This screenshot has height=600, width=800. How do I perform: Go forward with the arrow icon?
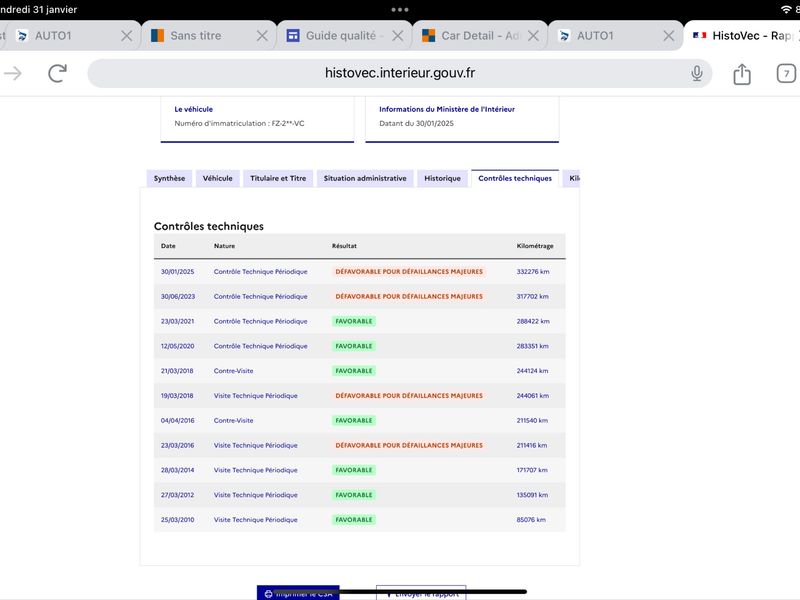click(13, 73)
